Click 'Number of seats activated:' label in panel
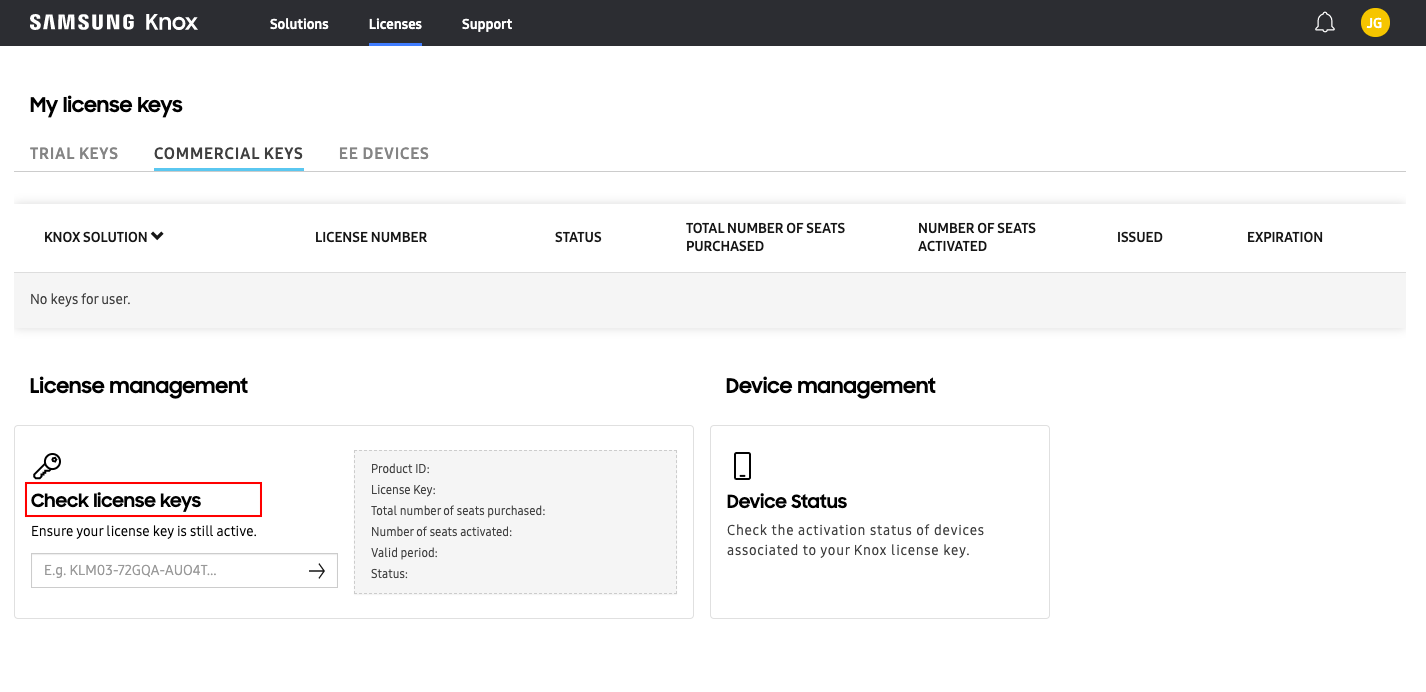 click(441, 531)
